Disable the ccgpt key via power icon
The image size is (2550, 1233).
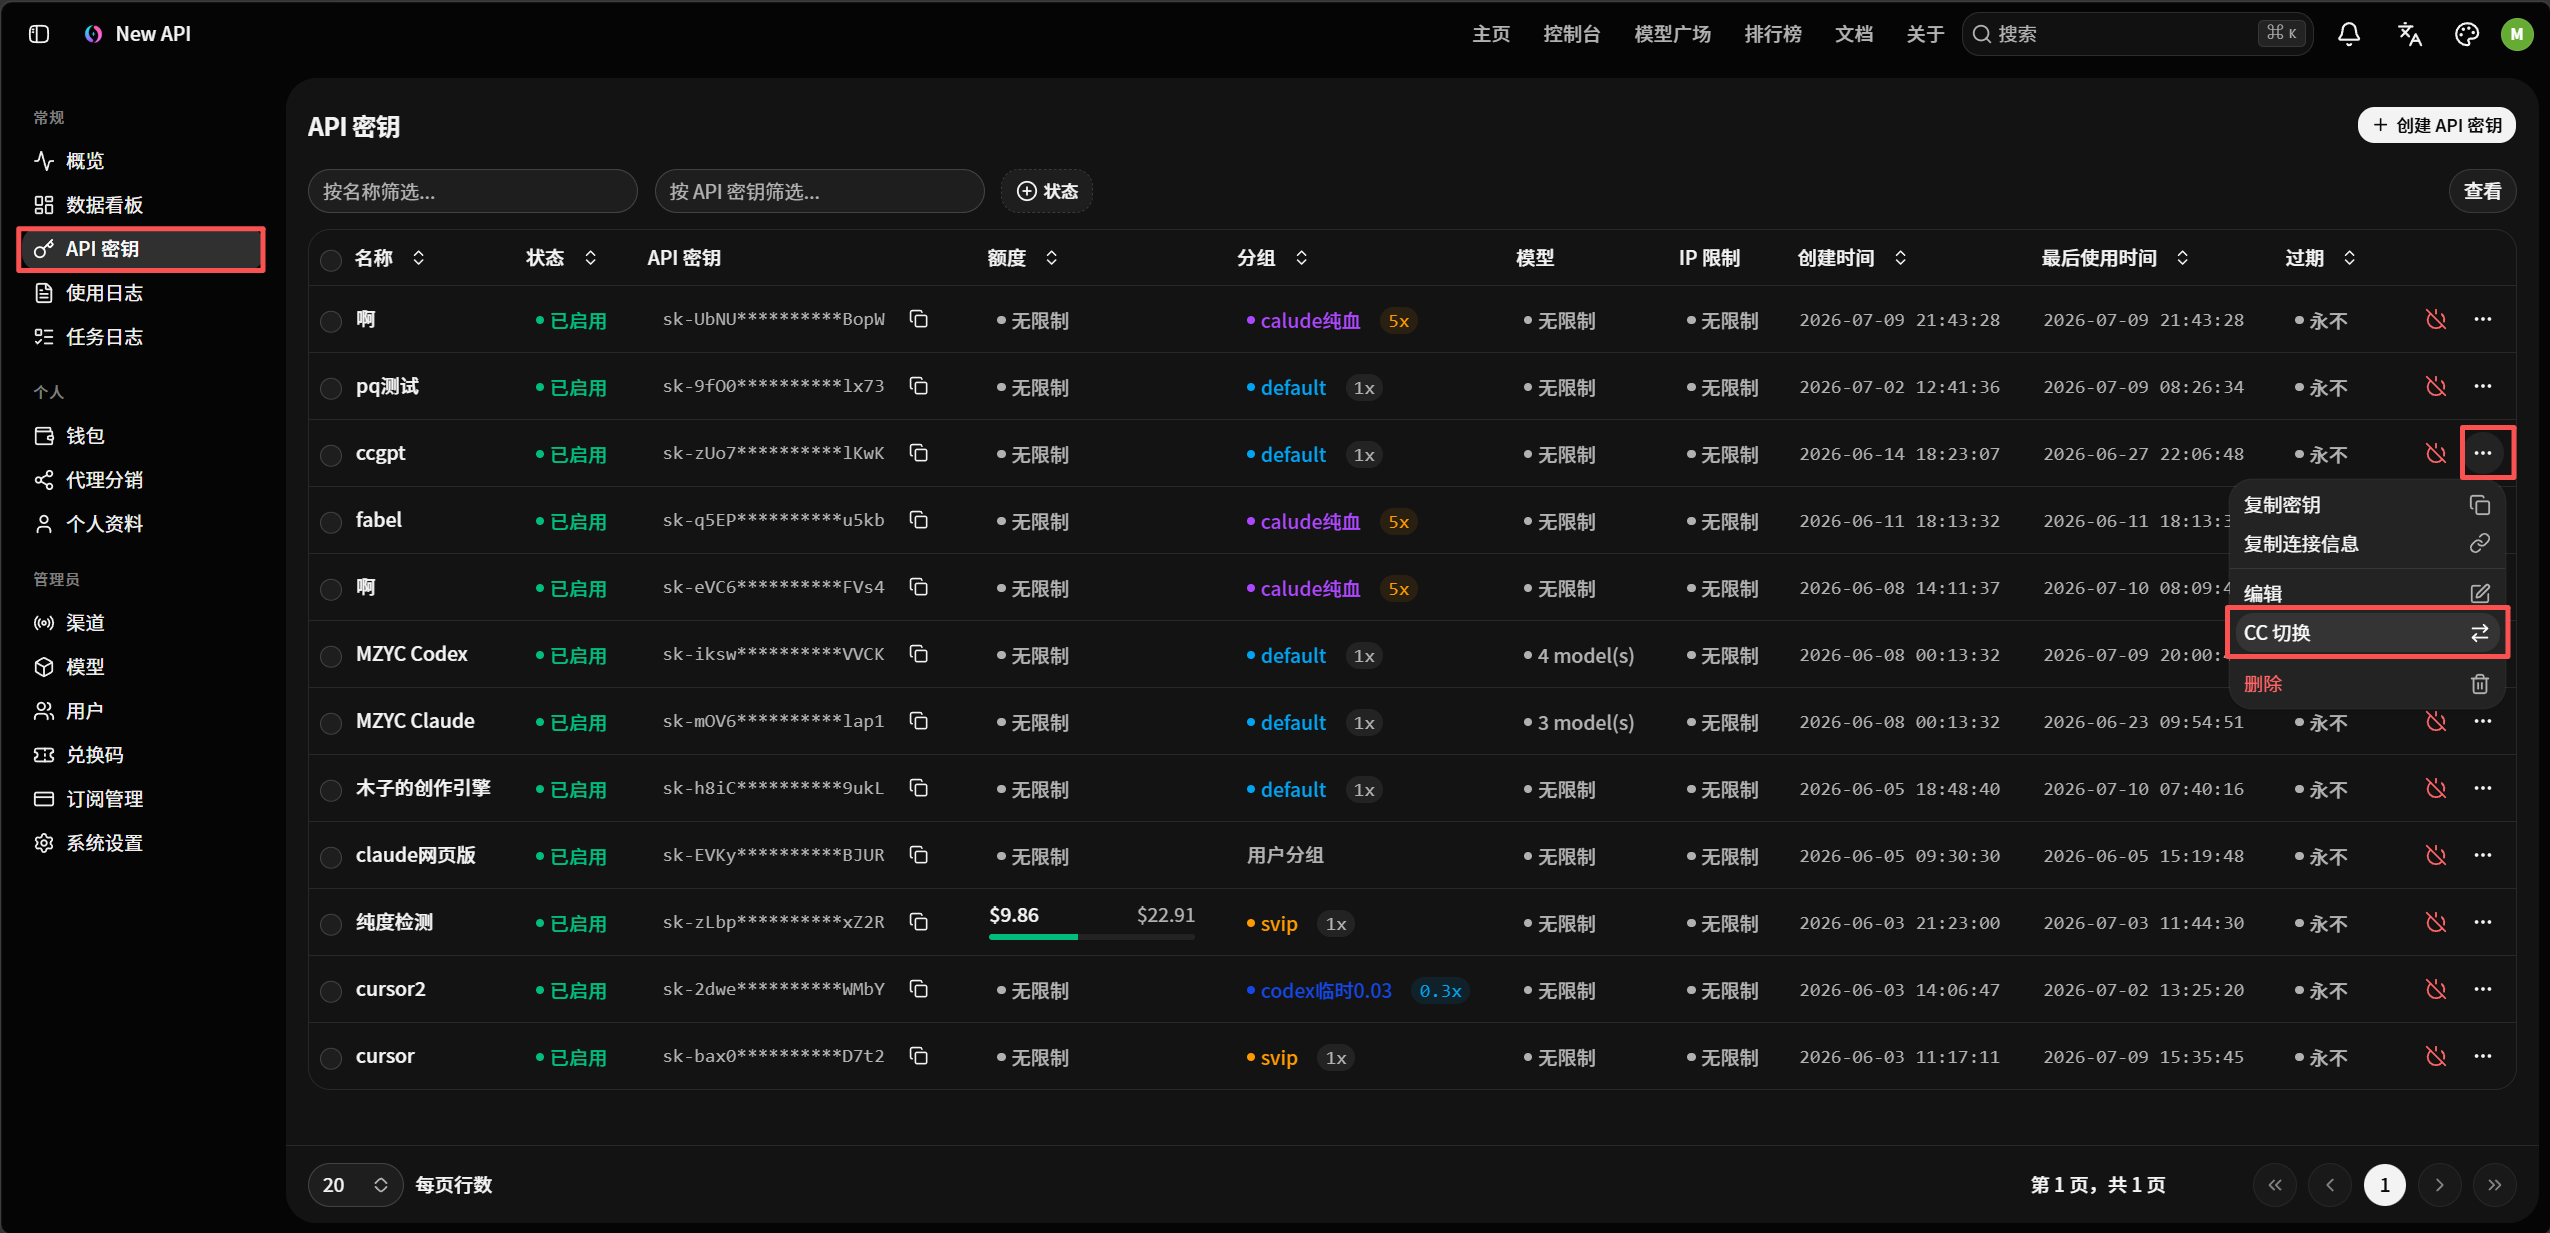click(x=2436, y=453)
